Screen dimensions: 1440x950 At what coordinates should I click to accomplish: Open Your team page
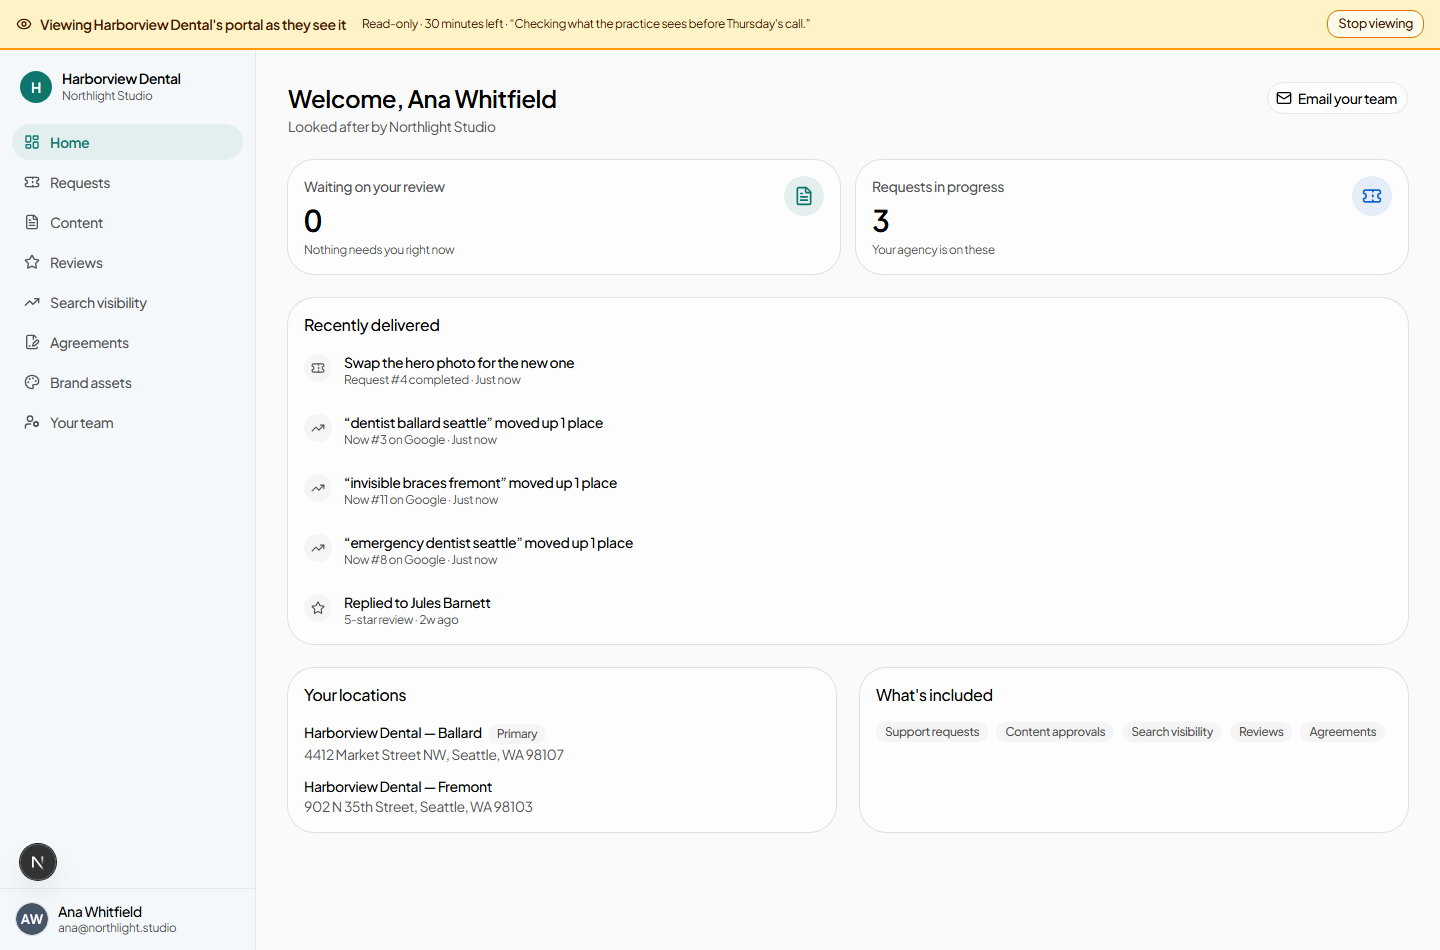coord(127,422)
